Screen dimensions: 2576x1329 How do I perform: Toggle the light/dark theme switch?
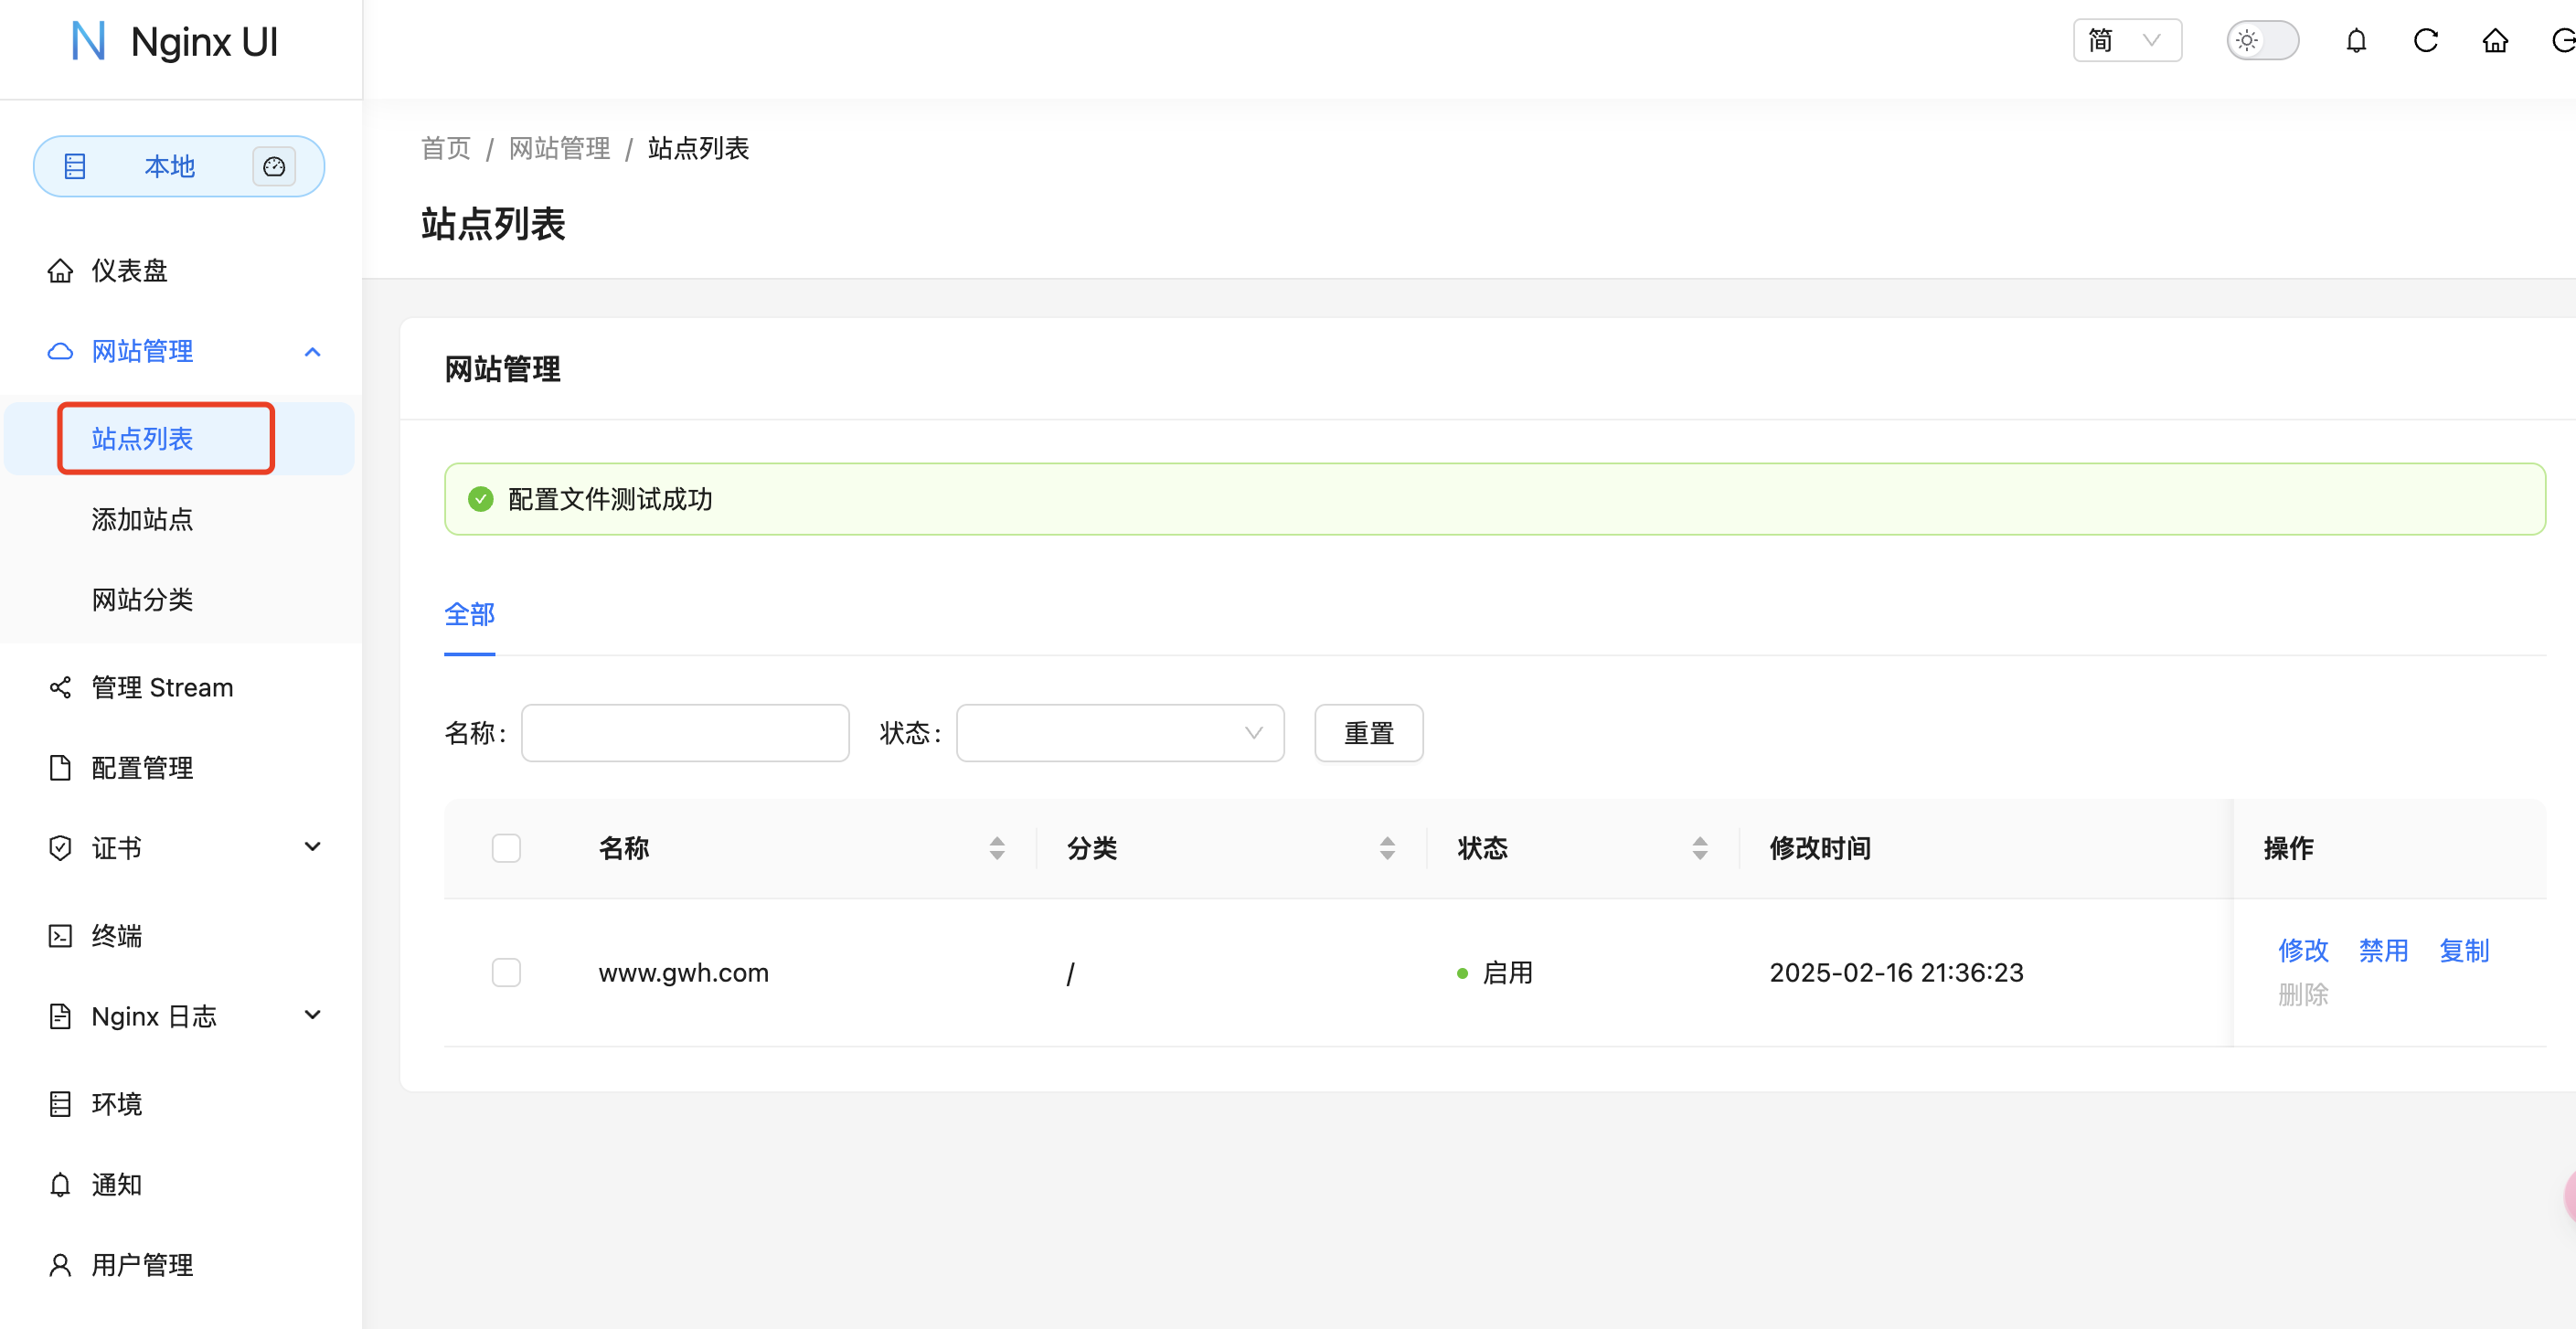click(2262, 41)
